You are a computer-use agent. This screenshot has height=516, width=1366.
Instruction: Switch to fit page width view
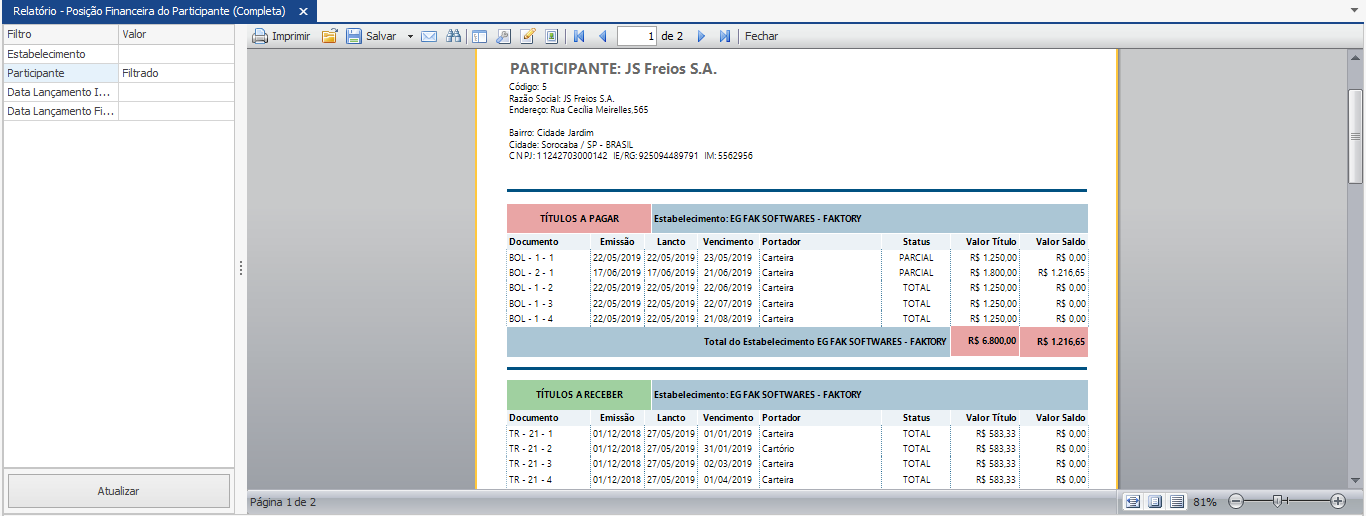1131,501
